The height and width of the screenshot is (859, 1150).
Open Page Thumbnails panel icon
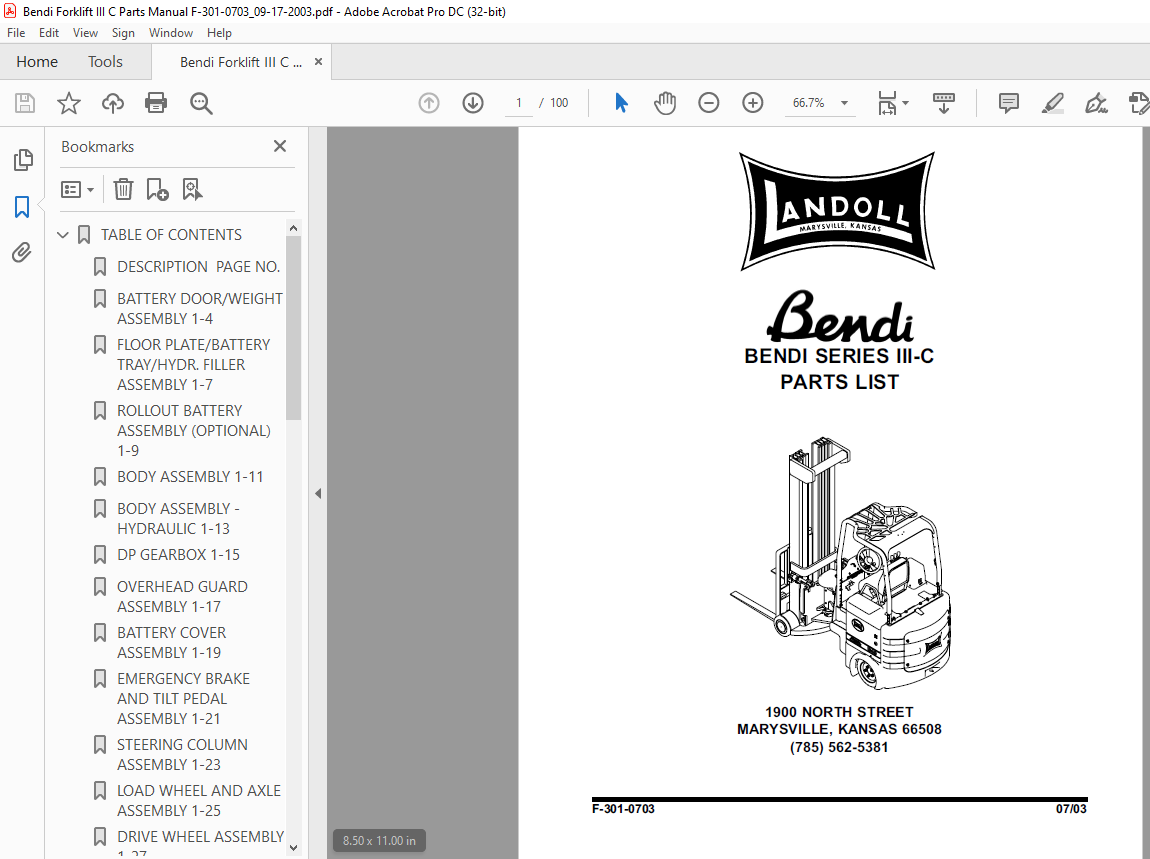(x=23, y=159)
